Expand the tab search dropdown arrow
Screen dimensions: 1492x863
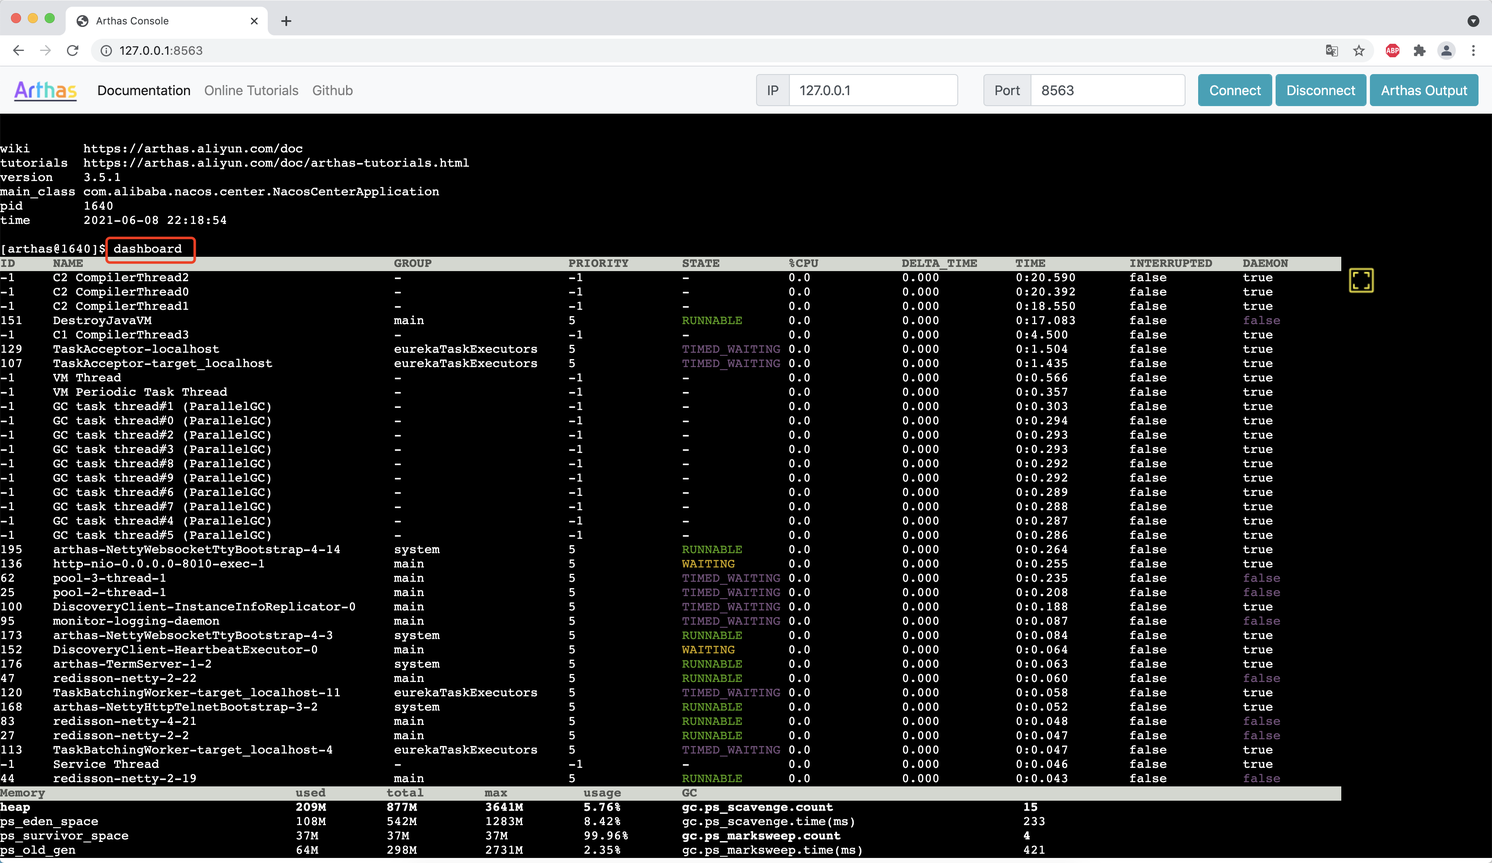[1473, 20]
